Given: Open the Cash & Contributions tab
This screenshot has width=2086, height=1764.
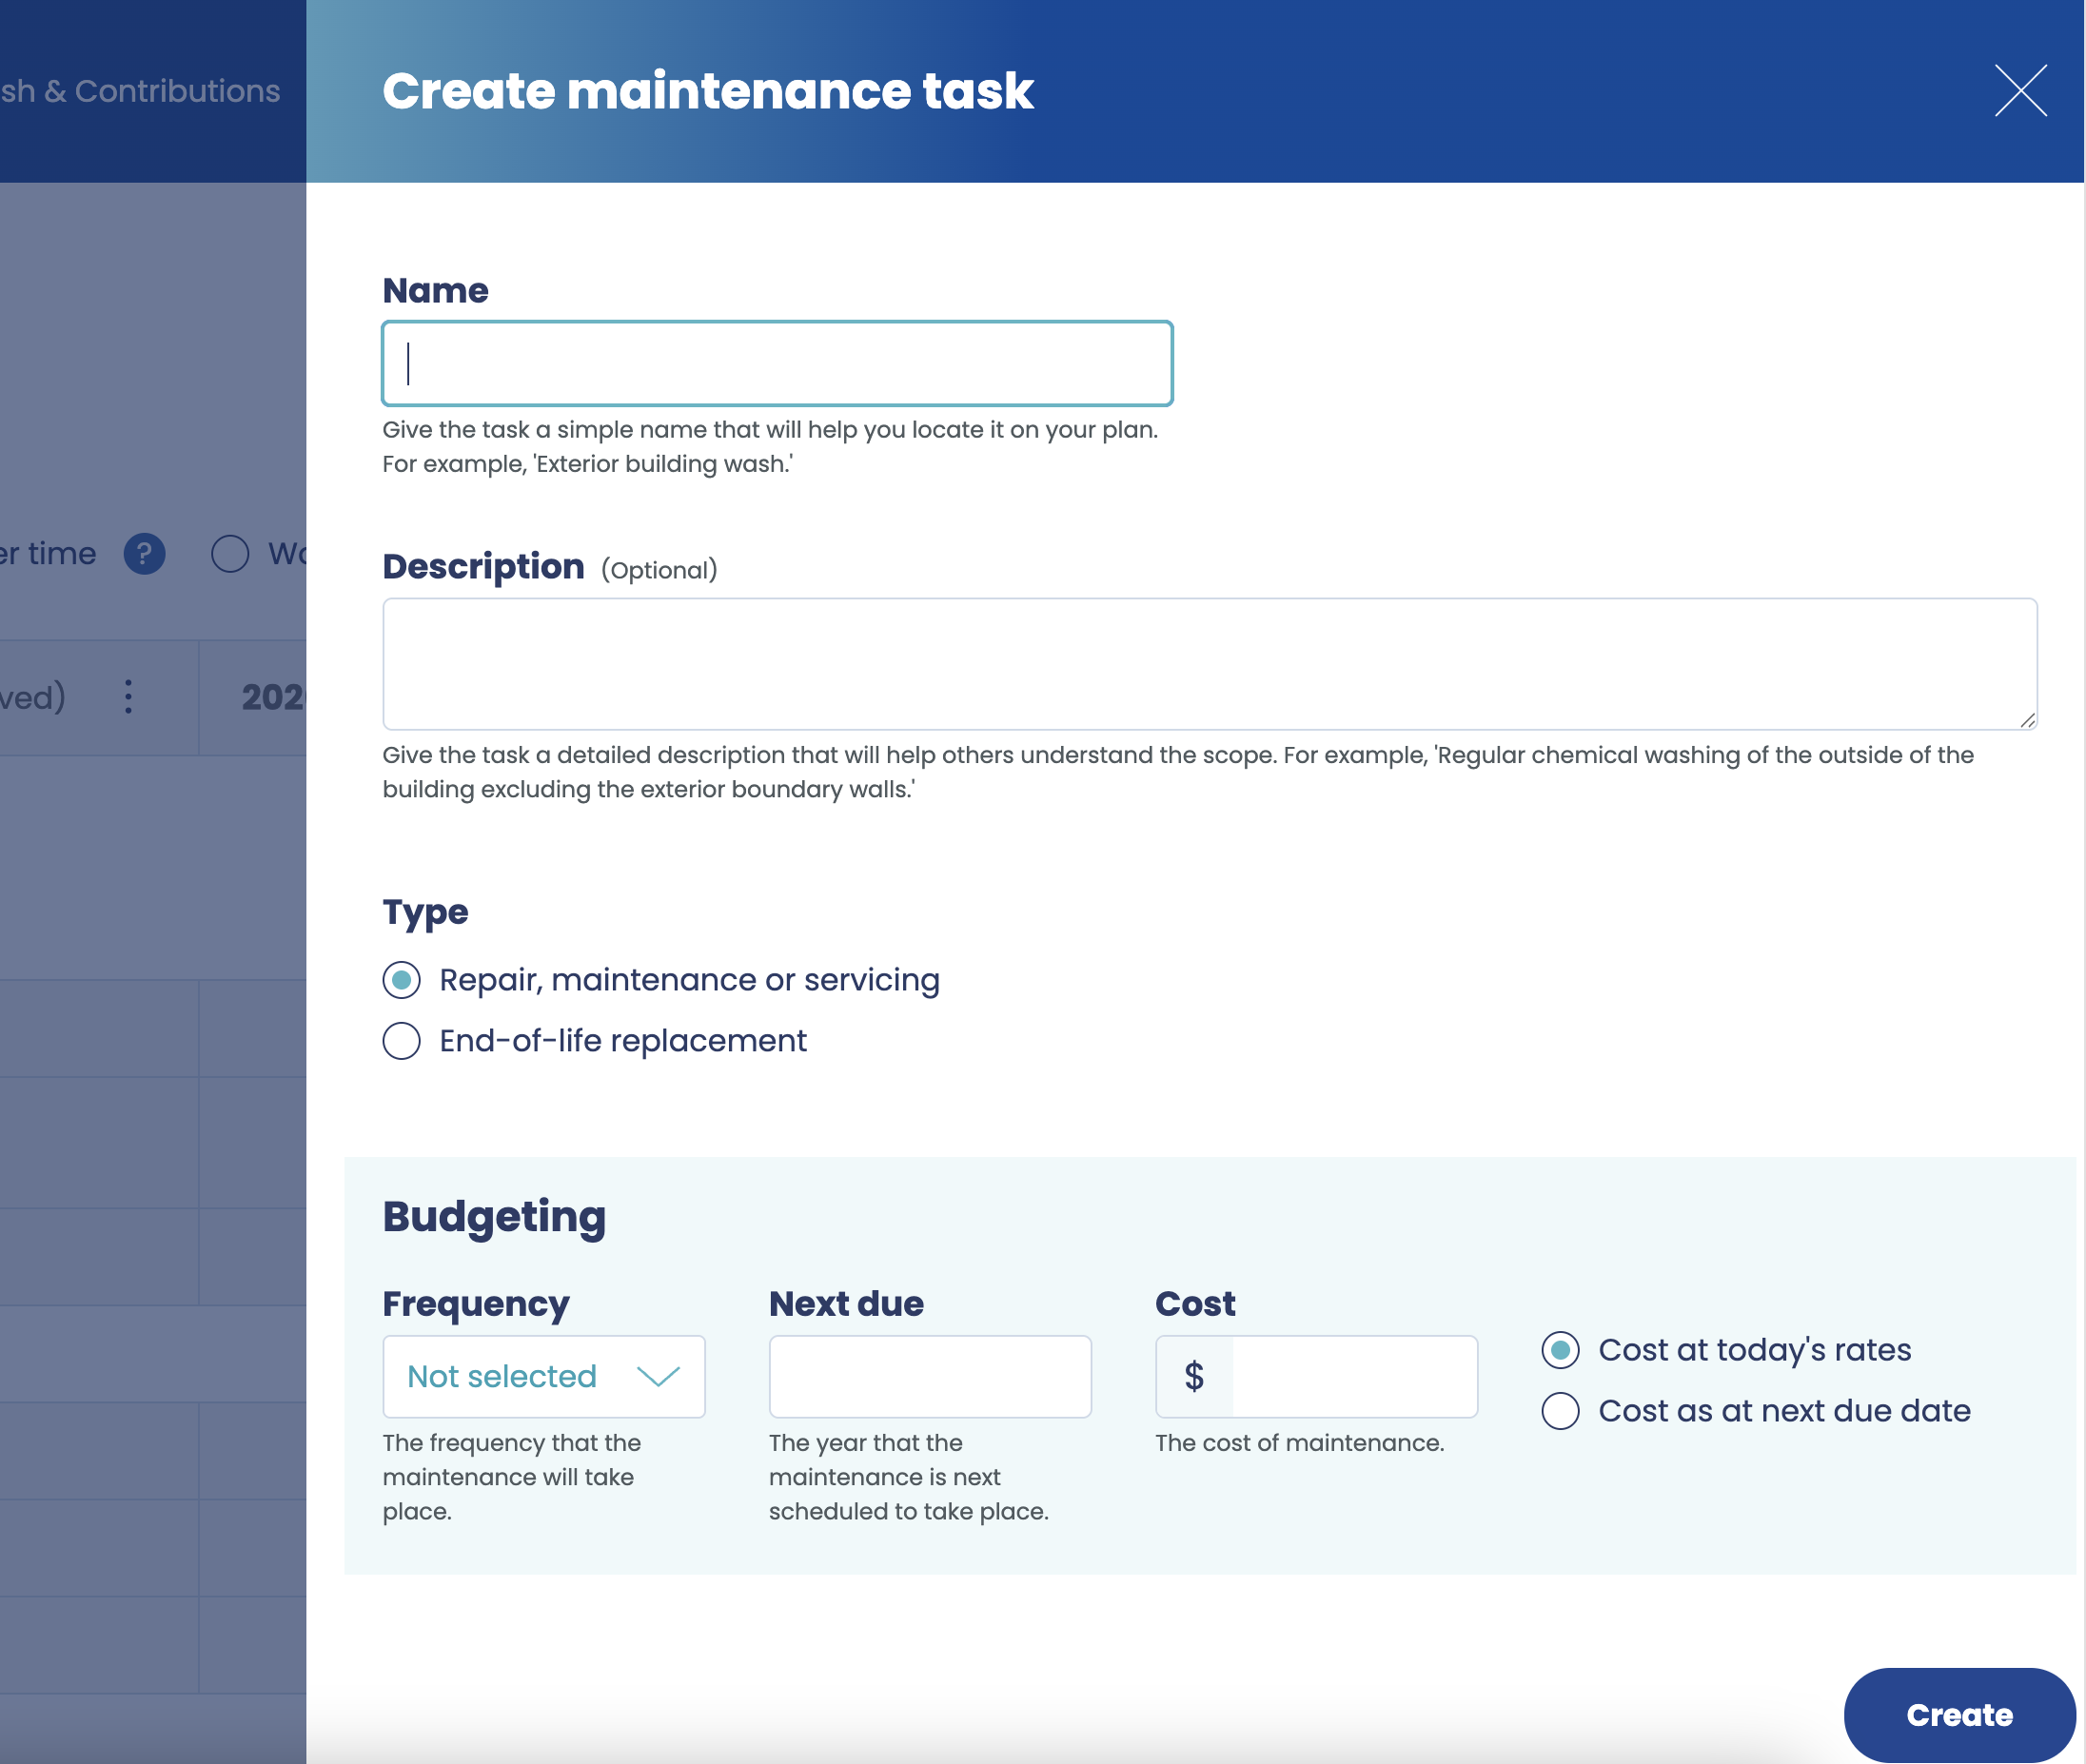Looking at the screenshot, I should click(x=140, y=91).
